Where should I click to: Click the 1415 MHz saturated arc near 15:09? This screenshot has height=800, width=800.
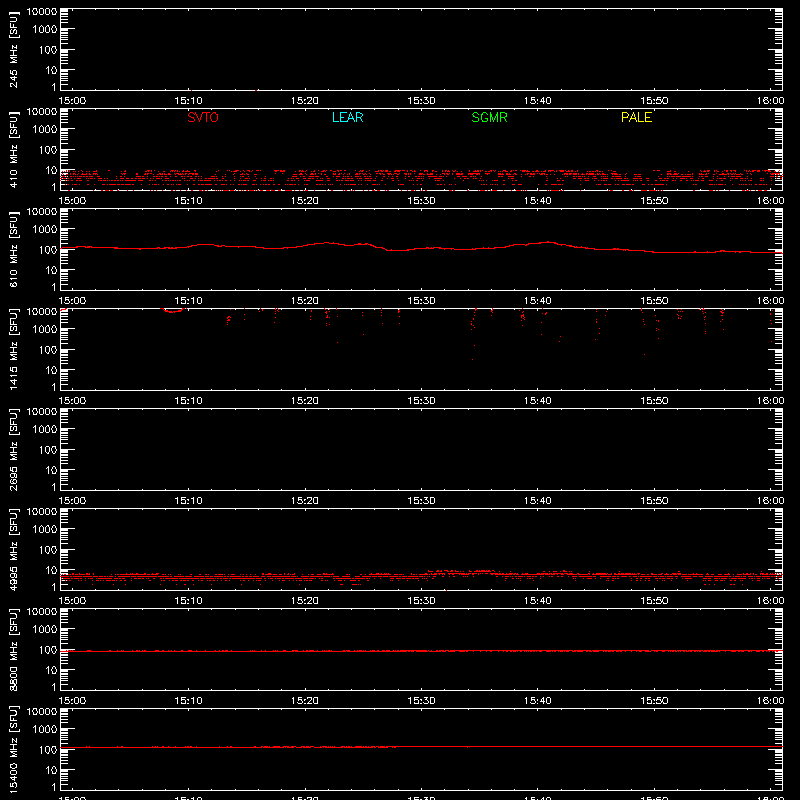172,310
